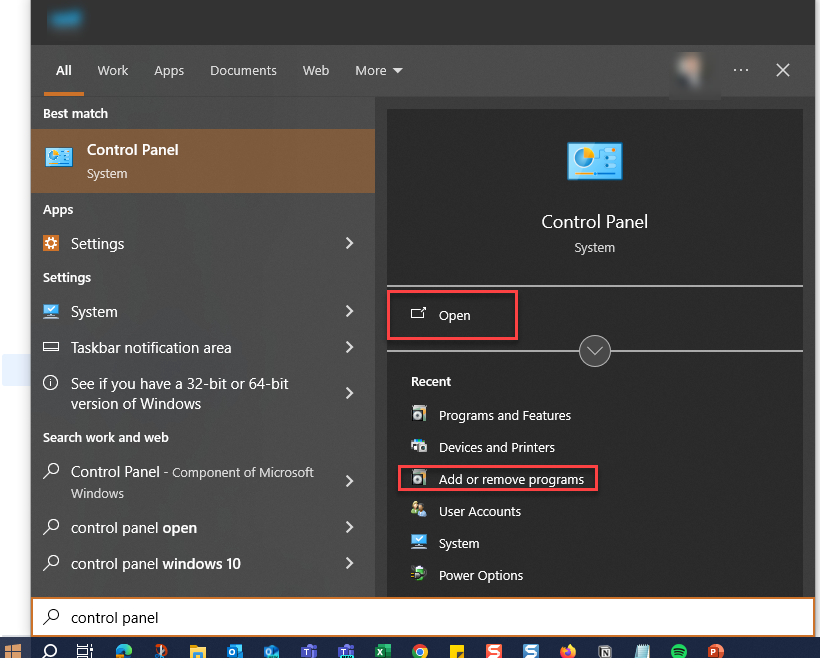Expand Taskbar notification area result arrow
Image resolution: width=820 pixels, height=658 pixels.
pyautogui.click(x=349, y=347)
